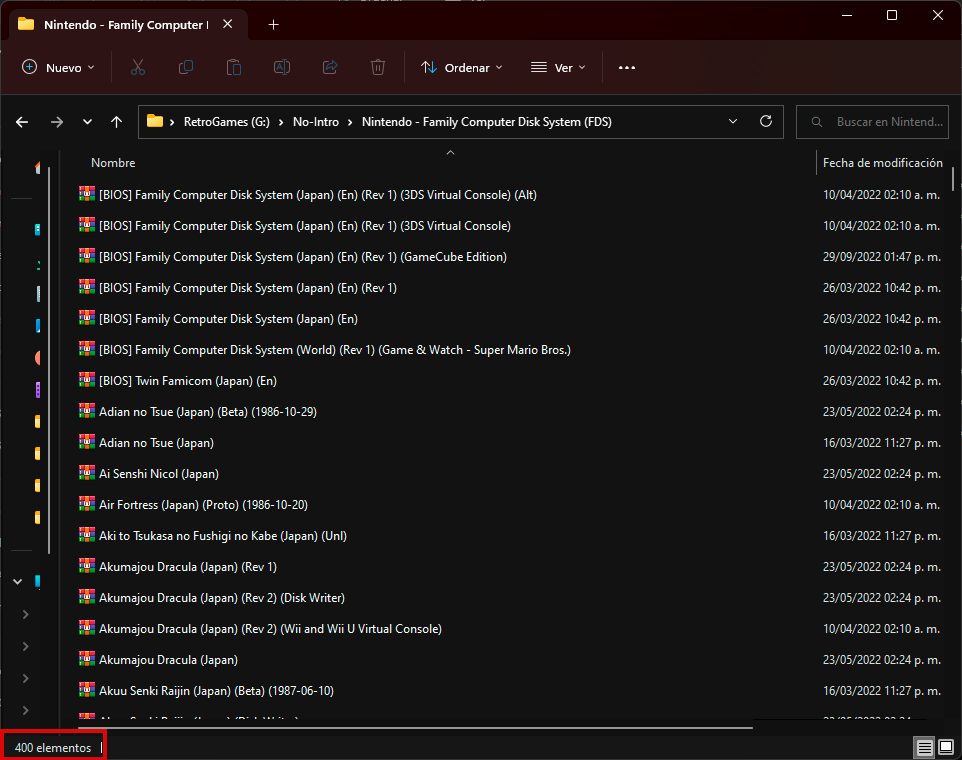This screenshot has height=760, width=962.
Task: Expand the address bar history dropdown
Action: coord(733,121)
